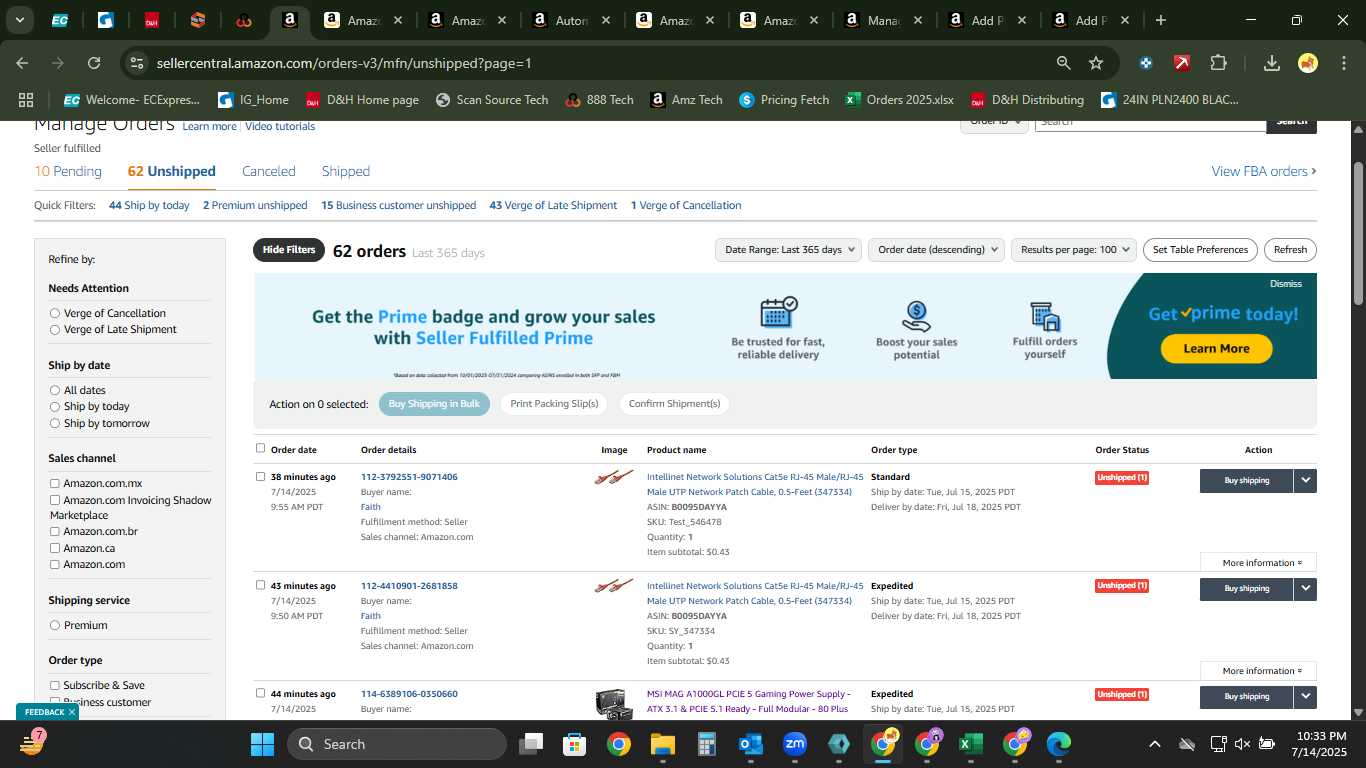Open File Explorer from the taskbar
The height and width of the screenshot is (768, 1366).
[662, 744]
